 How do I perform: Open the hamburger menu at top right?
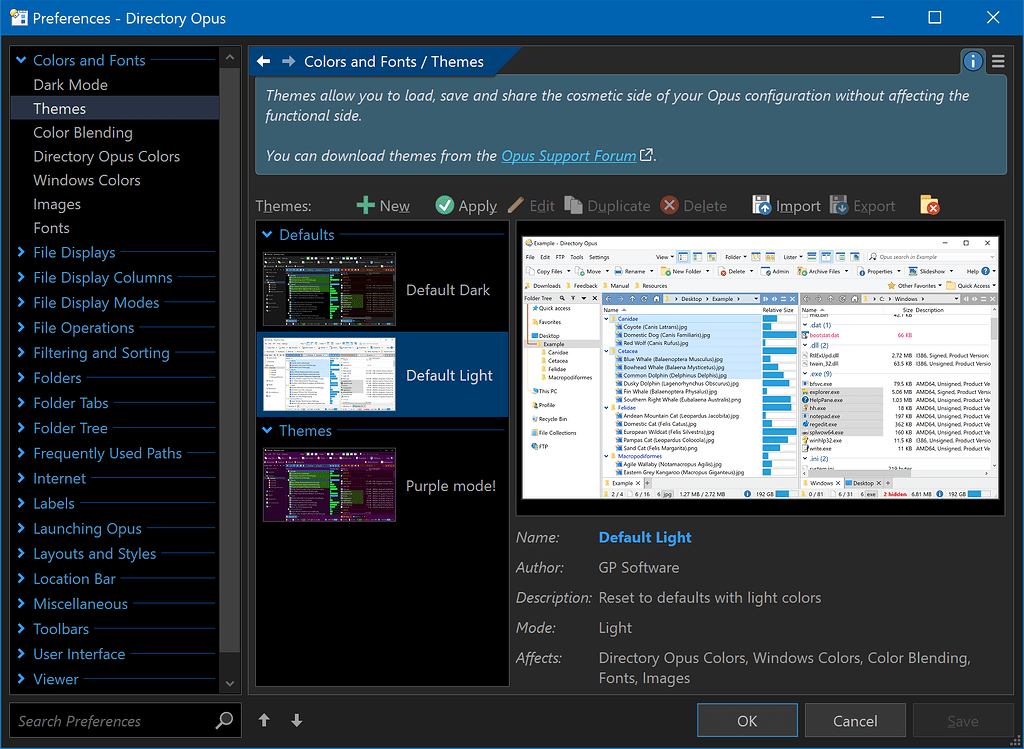(997, 62)
